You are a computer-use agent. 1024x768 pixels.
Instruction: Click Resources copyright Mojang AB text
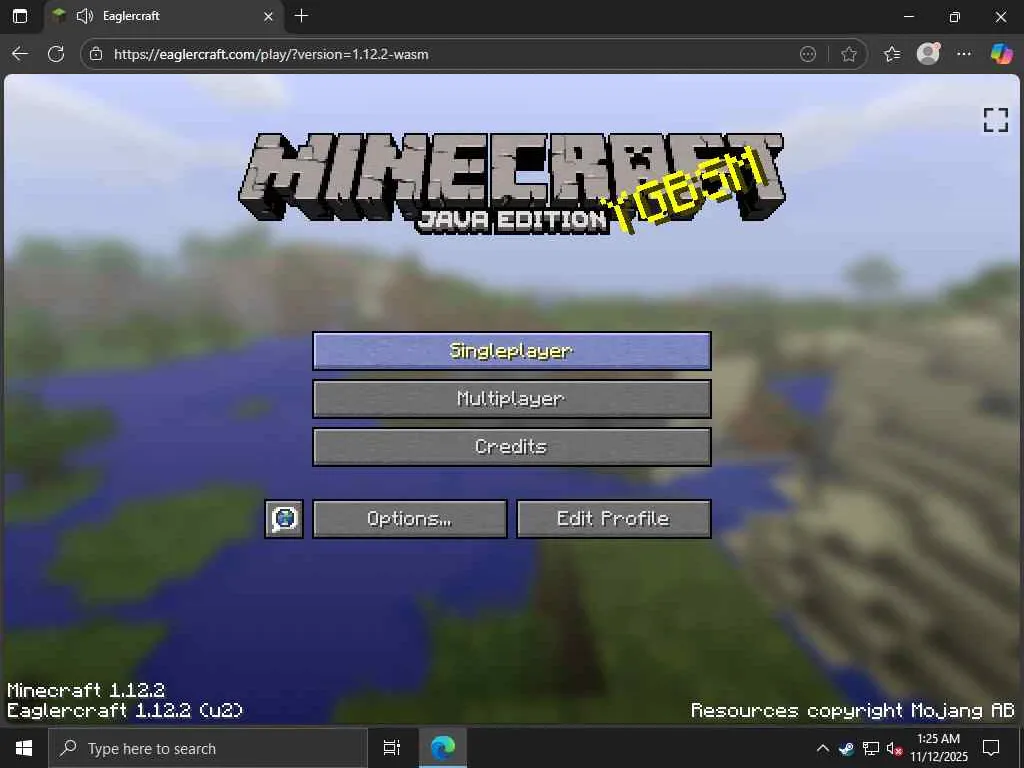pos(852,711)
